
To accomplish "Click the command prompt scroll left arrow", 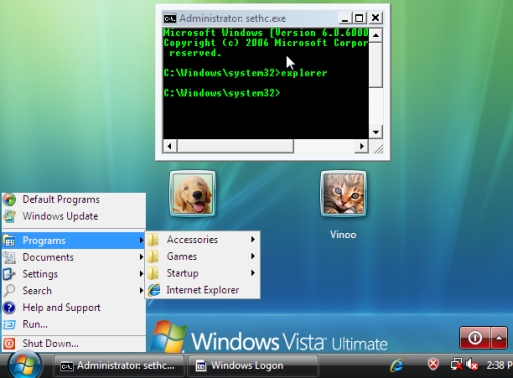I will [170, 146].
